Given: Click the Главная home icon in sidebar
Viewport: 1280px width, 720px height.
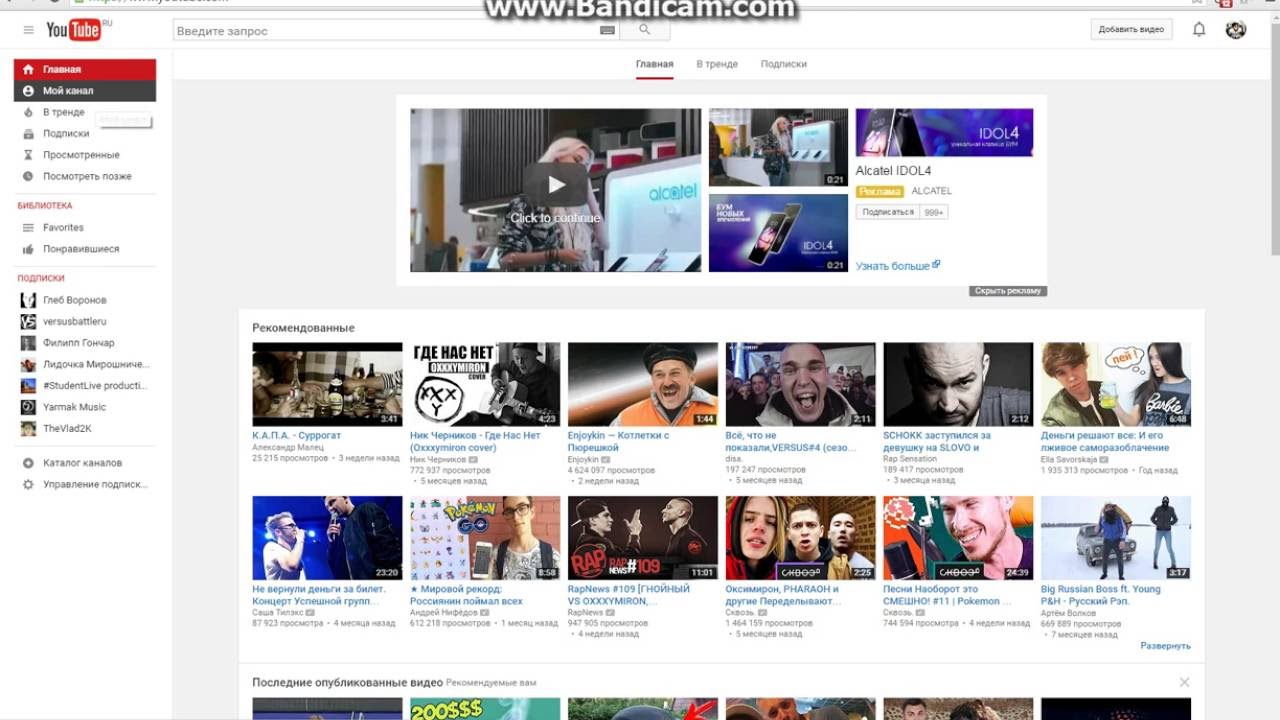Looking at the screenshot, I should 28,70.
